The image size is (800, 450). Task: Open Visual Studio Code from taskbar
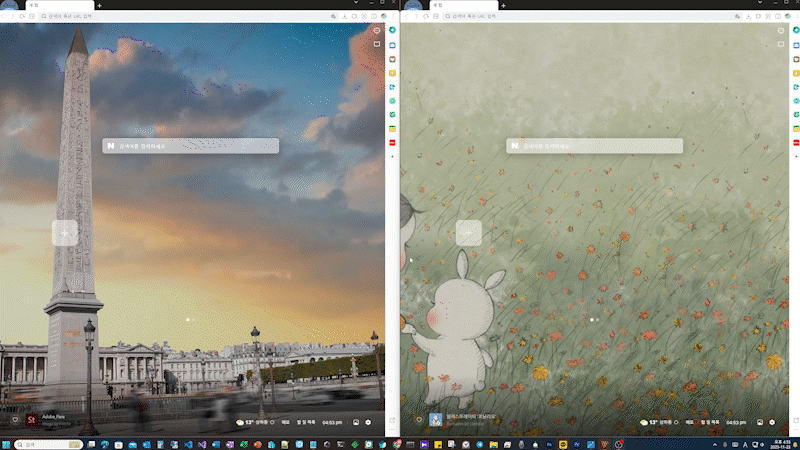point(188,445)
